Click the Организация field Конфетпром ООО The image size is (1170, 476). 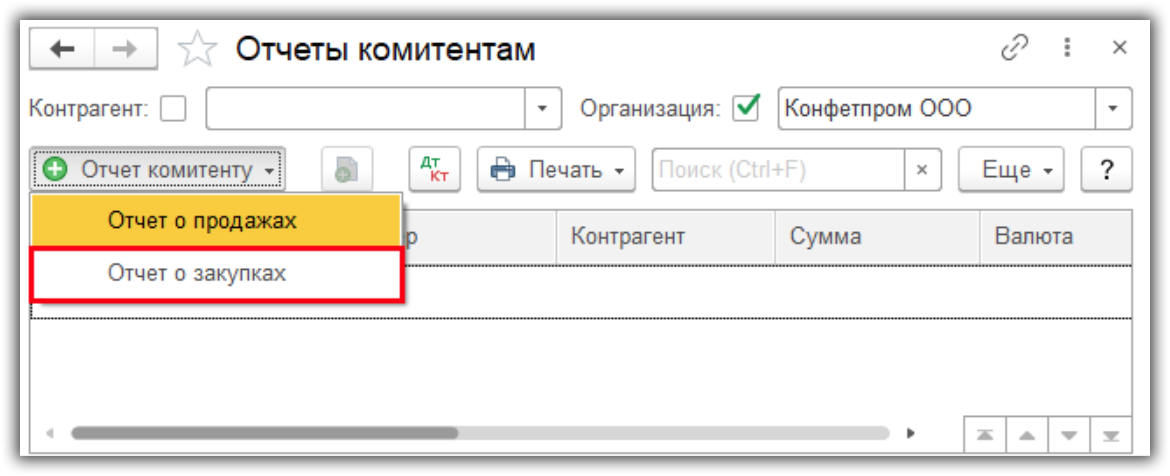tap(936, 110)
